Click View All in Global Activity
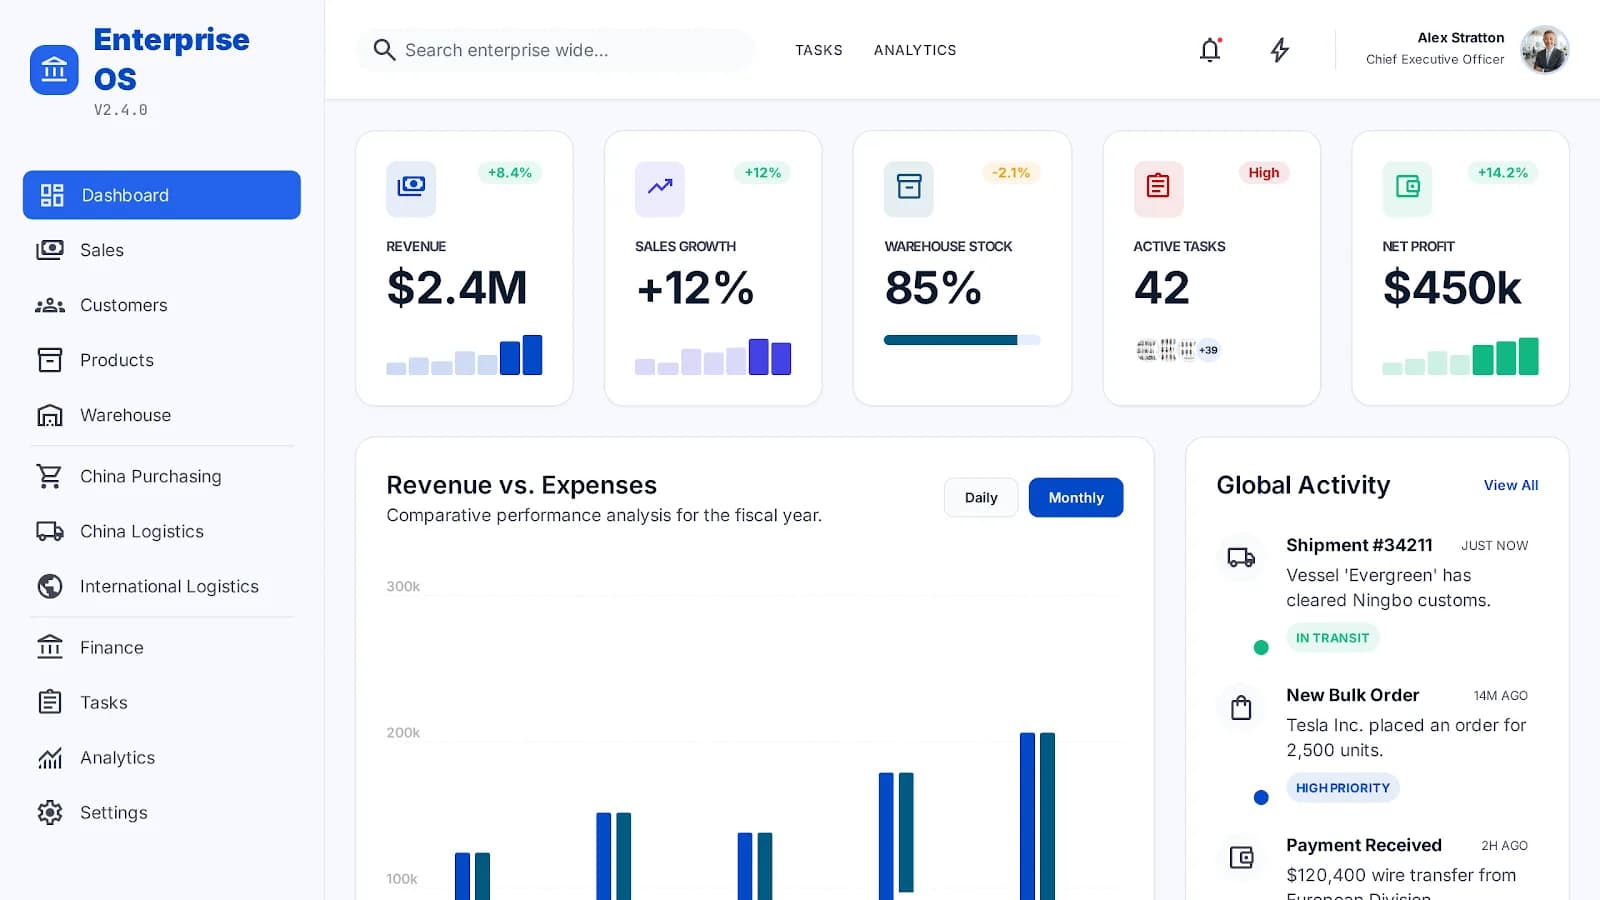Image resolution: width=1600 pixels, height=900 pixels. point(1511,485)
